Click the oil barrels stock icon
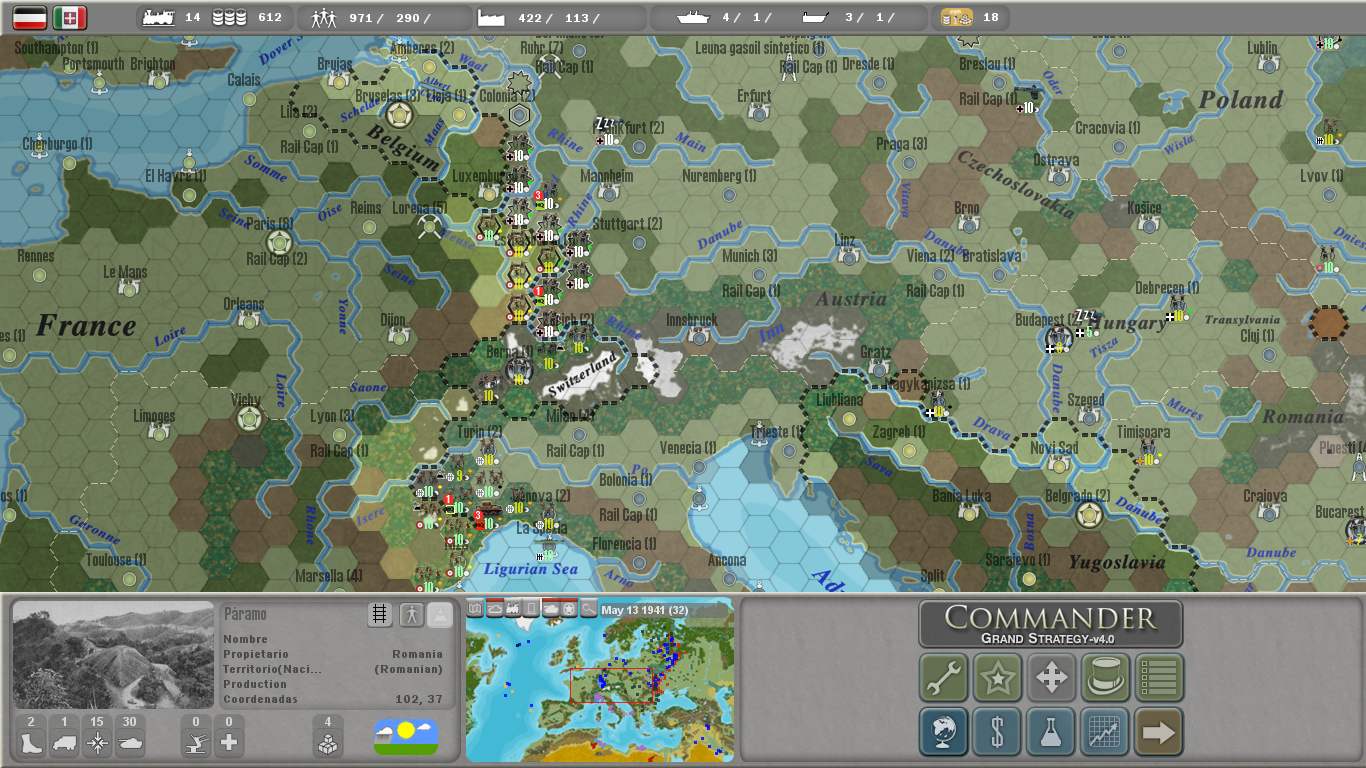1366x768 pixels. pyautogui.click(x=229, y=17)
